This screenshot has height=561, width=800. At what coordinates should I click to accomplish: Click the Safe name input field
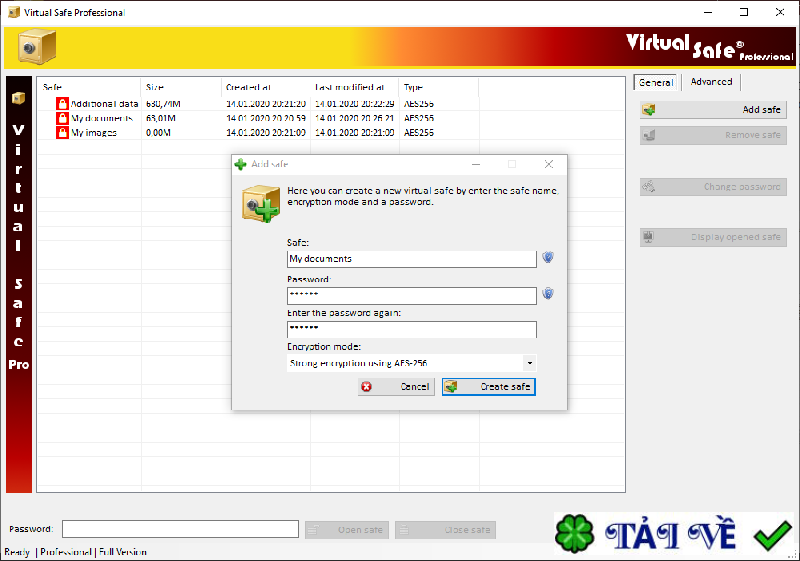tap(412, 259)
